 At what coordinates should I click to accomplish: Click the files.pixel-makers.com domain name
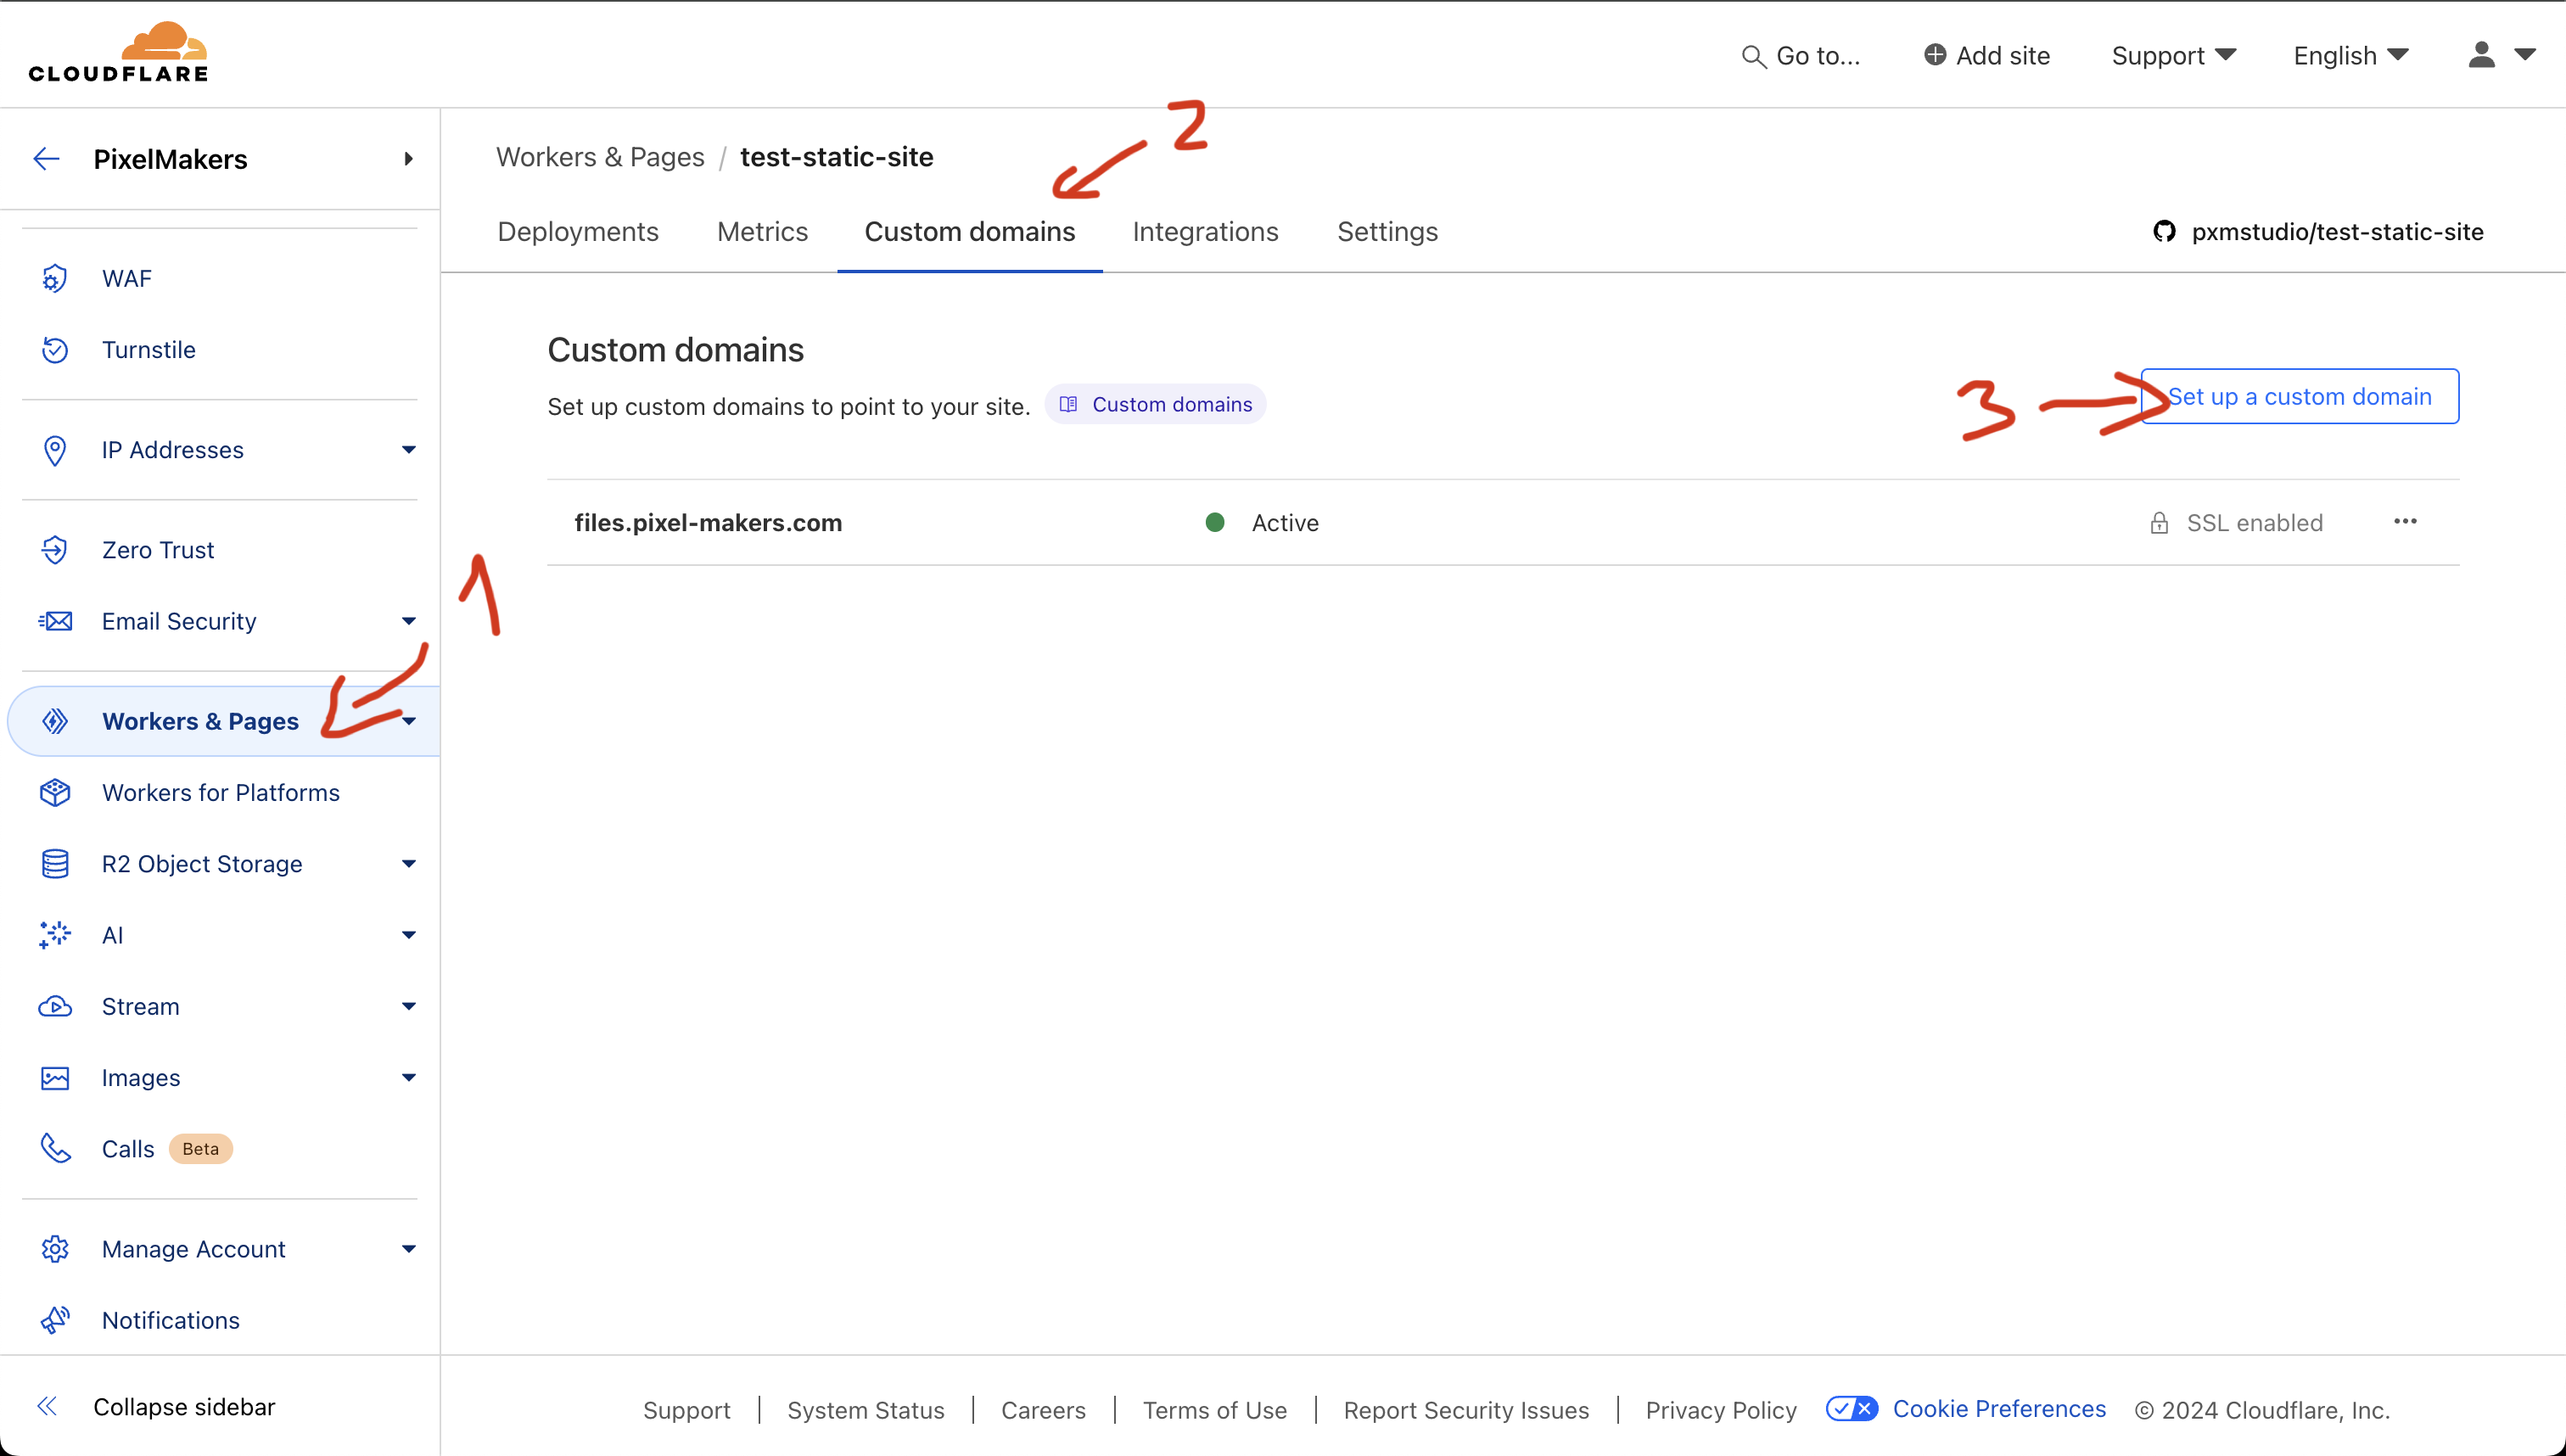[x=708, y=523]
